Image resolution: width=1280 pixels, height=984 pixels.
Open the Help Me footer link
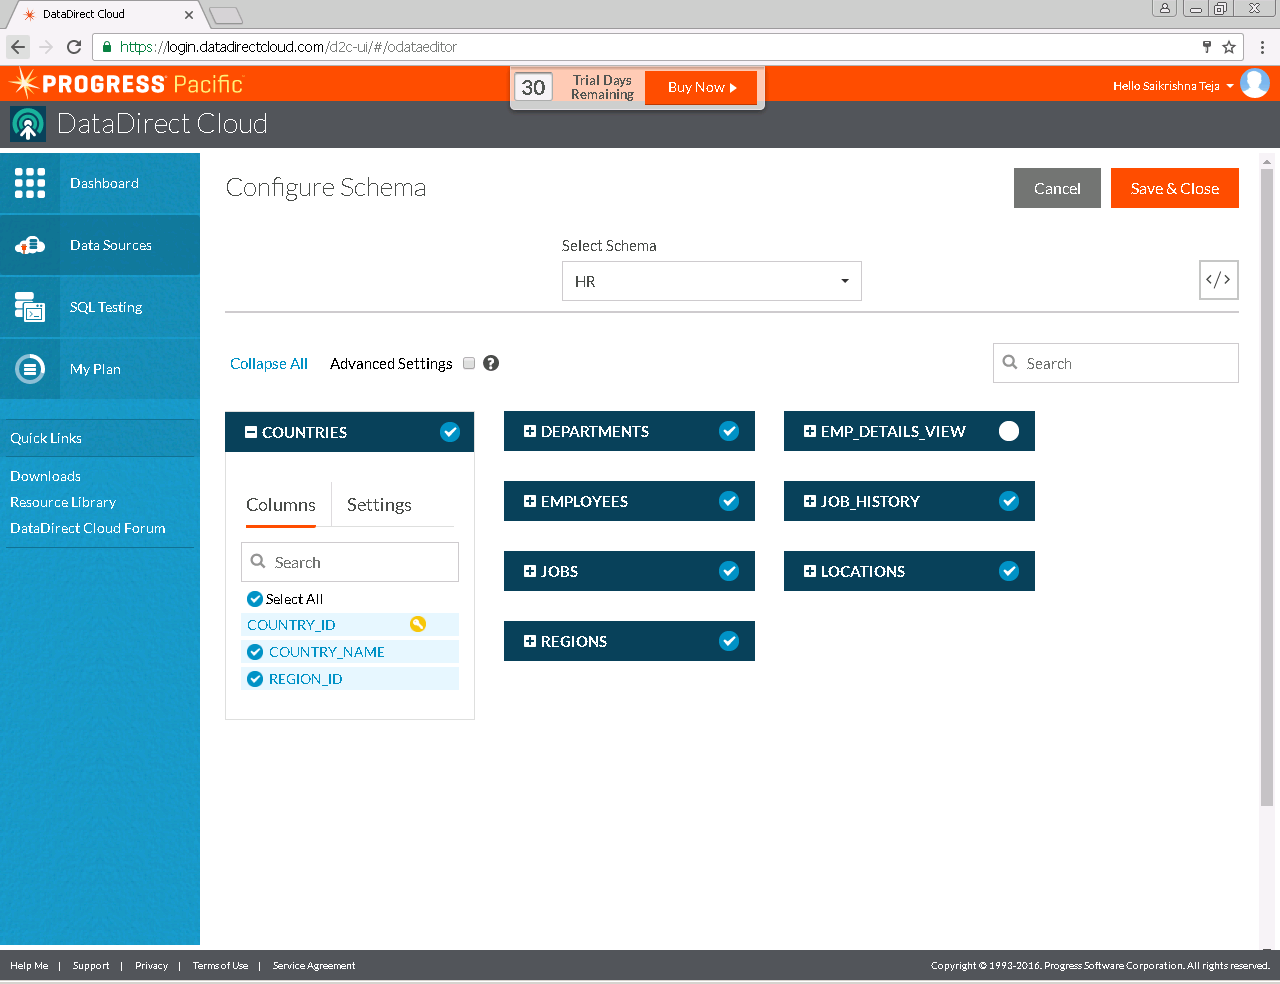[29, 966]
